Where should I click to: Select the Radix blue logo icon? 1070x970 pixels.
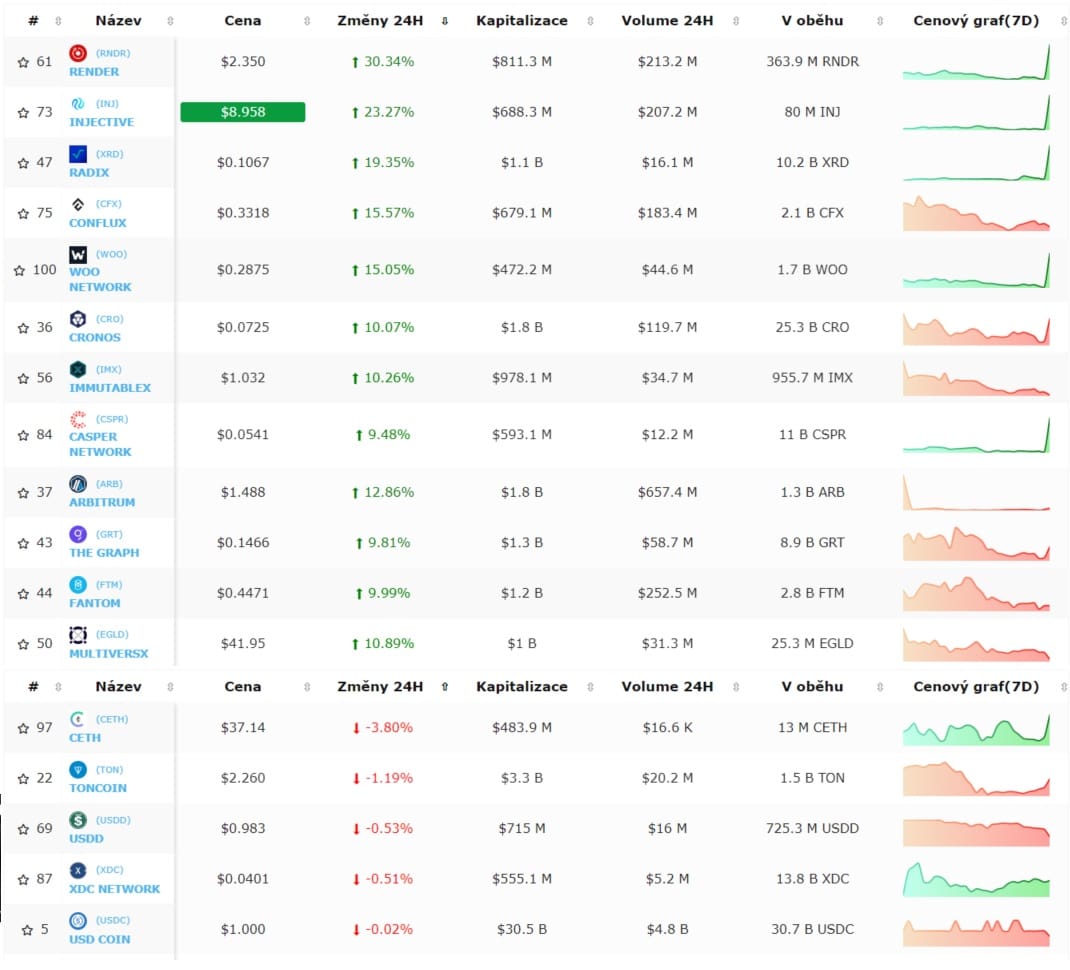(x=78, y=154)
